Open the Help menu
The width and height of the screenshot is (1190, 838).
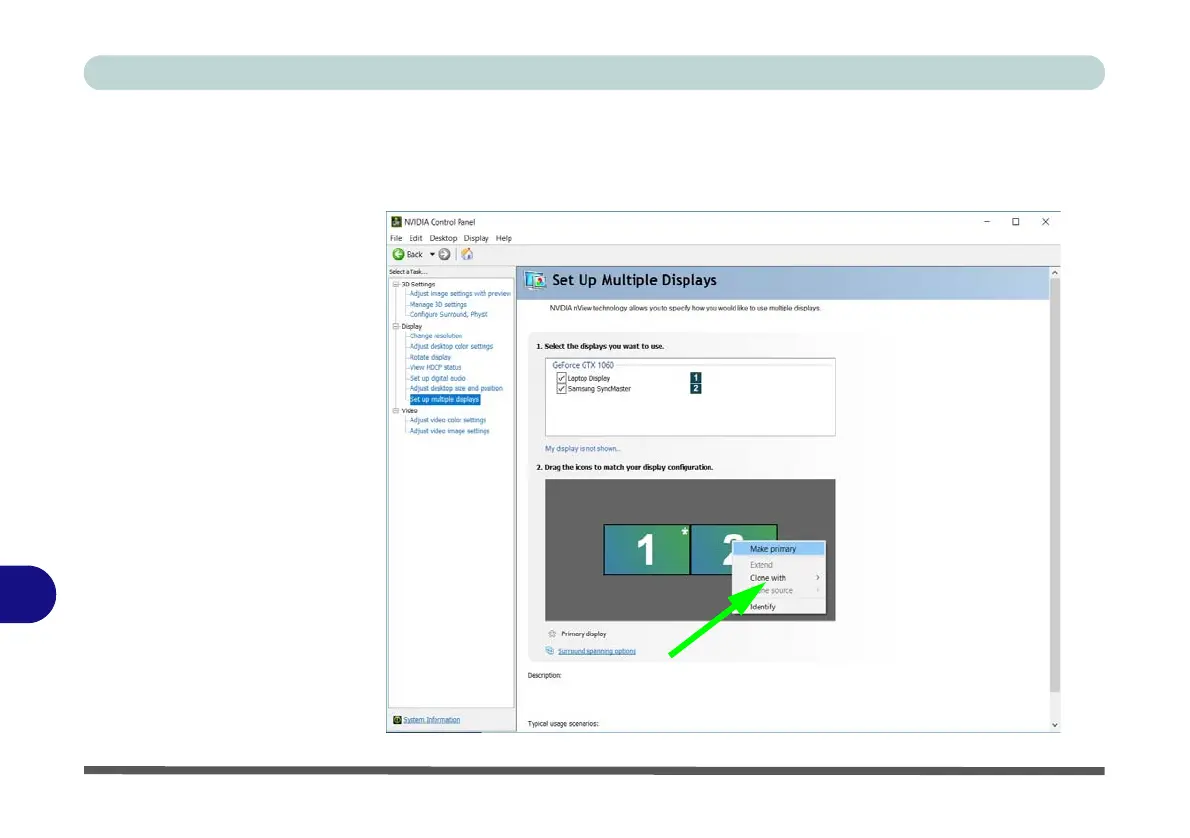tap(504, 238)
